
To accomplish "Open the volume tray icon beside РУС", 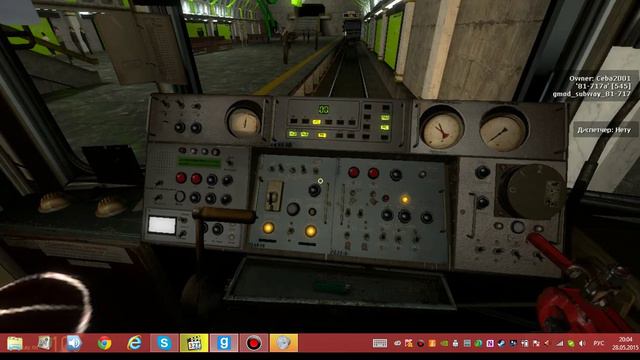I will tap(582, 344).
